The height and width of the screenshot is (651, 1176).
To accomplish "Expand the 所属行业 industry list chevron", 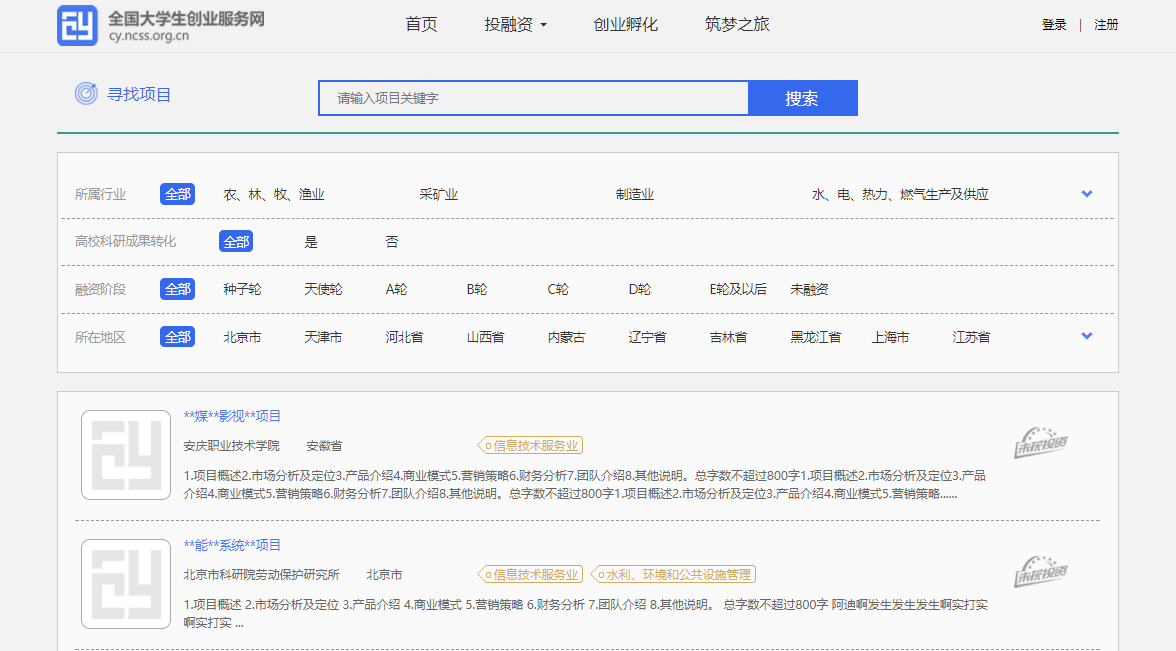I will tap(1087, 194).
